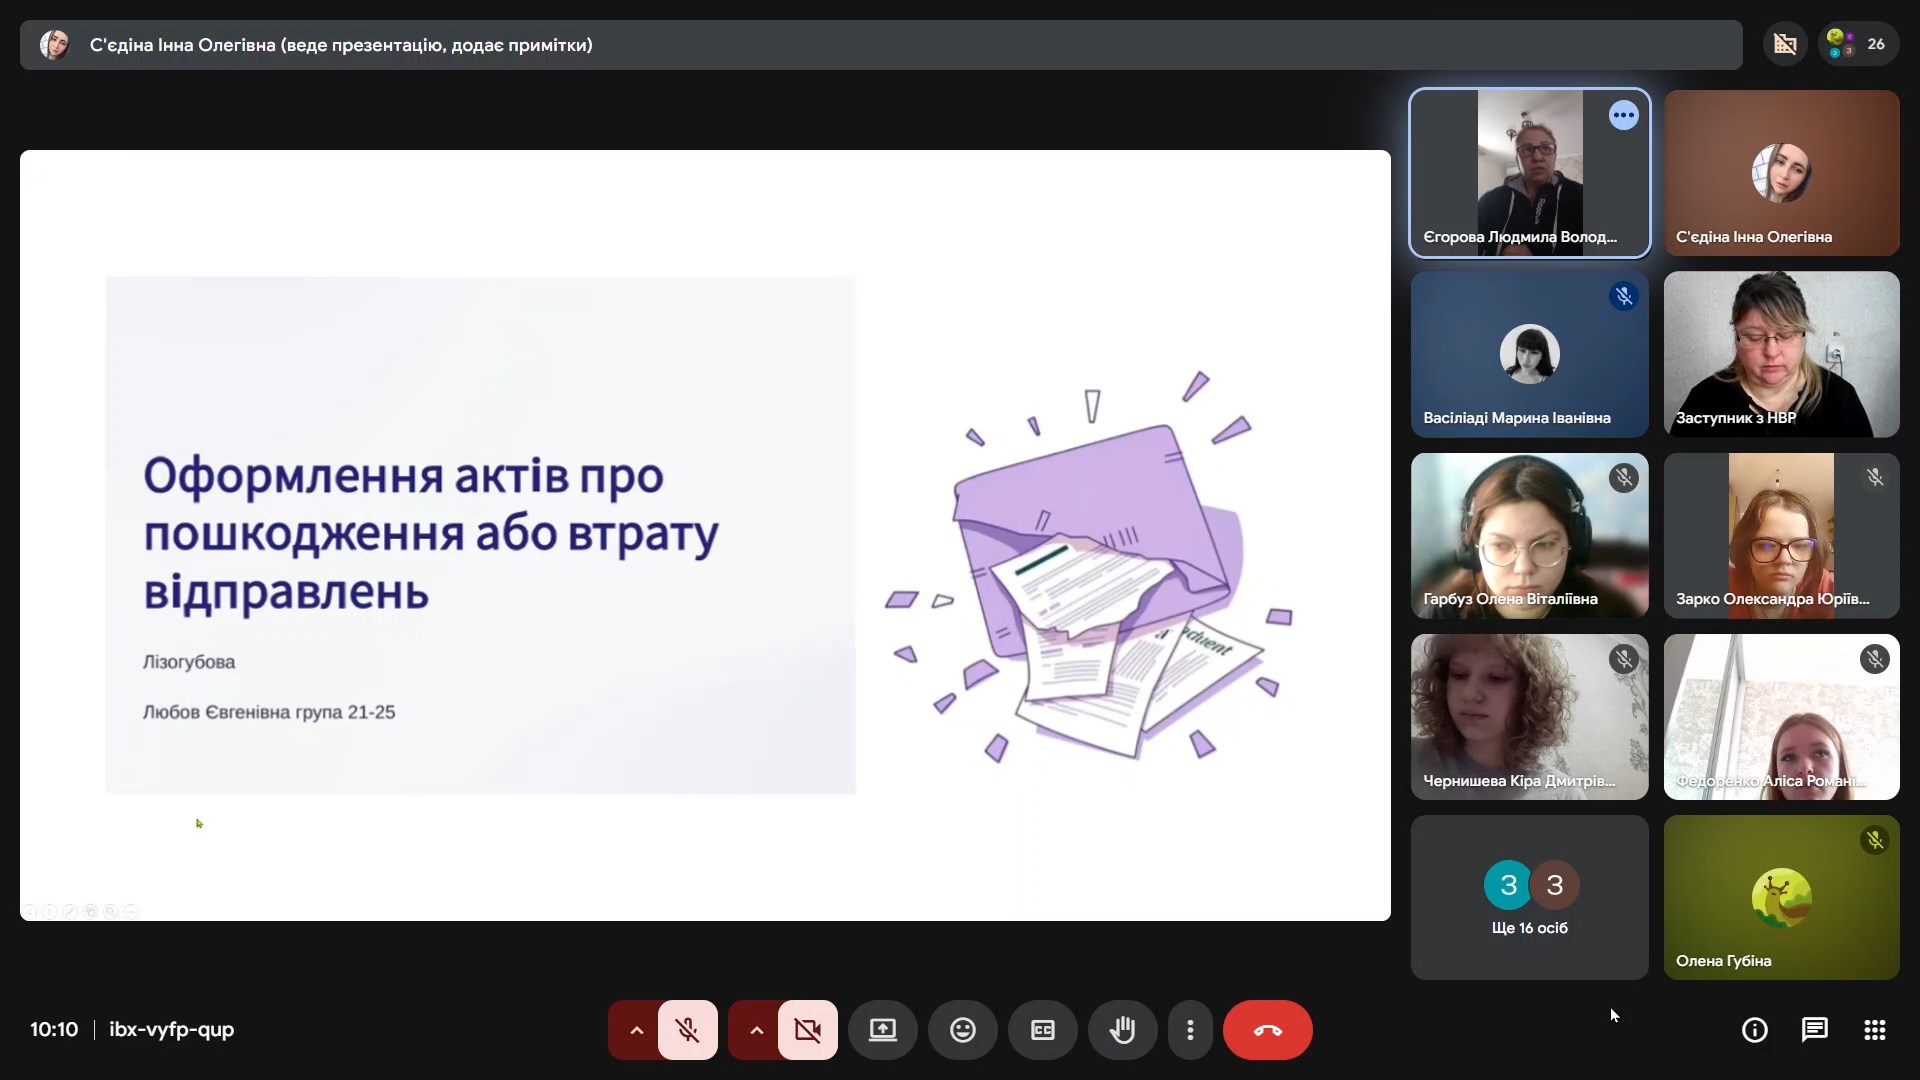The width and height of the screenshot is (1920, 1080).
Task: Leave call with red hangup button
Action: coord(1267,1030)
